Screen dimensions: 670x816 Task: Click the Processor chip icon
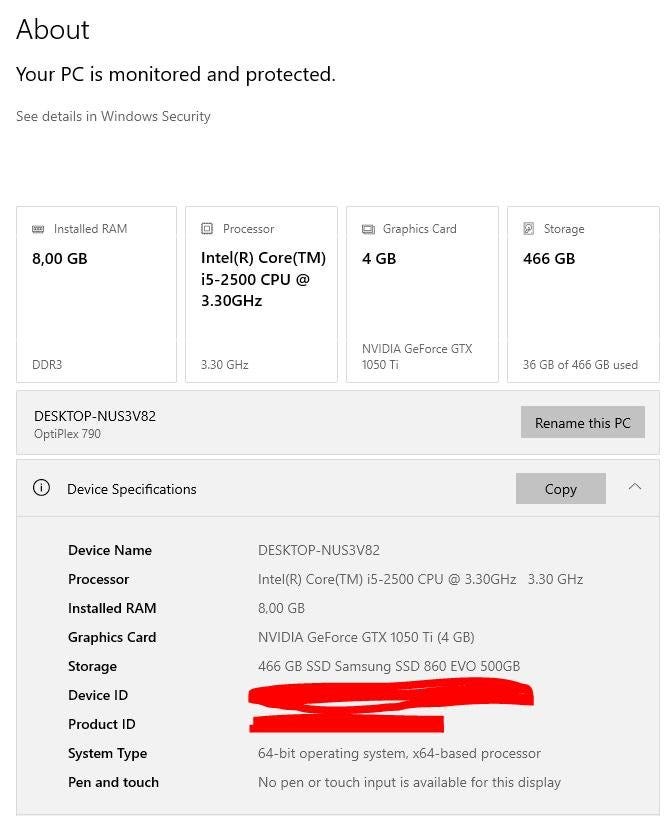pos(207,229)
